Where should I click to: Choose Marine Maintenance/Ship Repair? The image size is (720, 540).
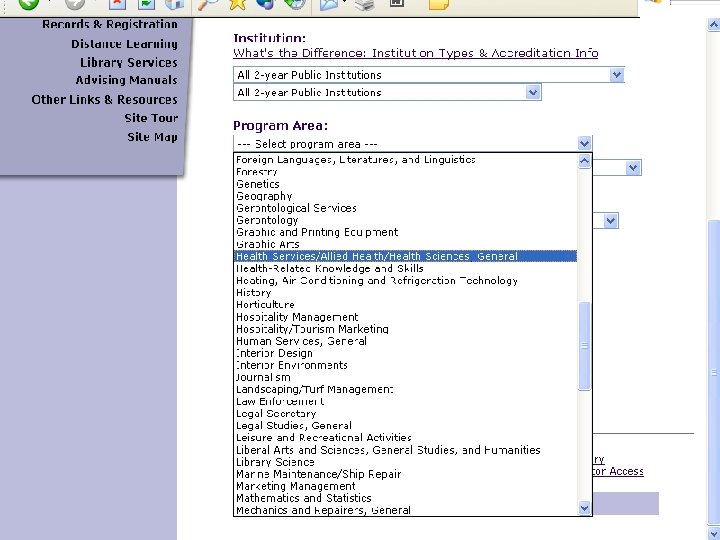pyautogui.click(x=405, y=474)
